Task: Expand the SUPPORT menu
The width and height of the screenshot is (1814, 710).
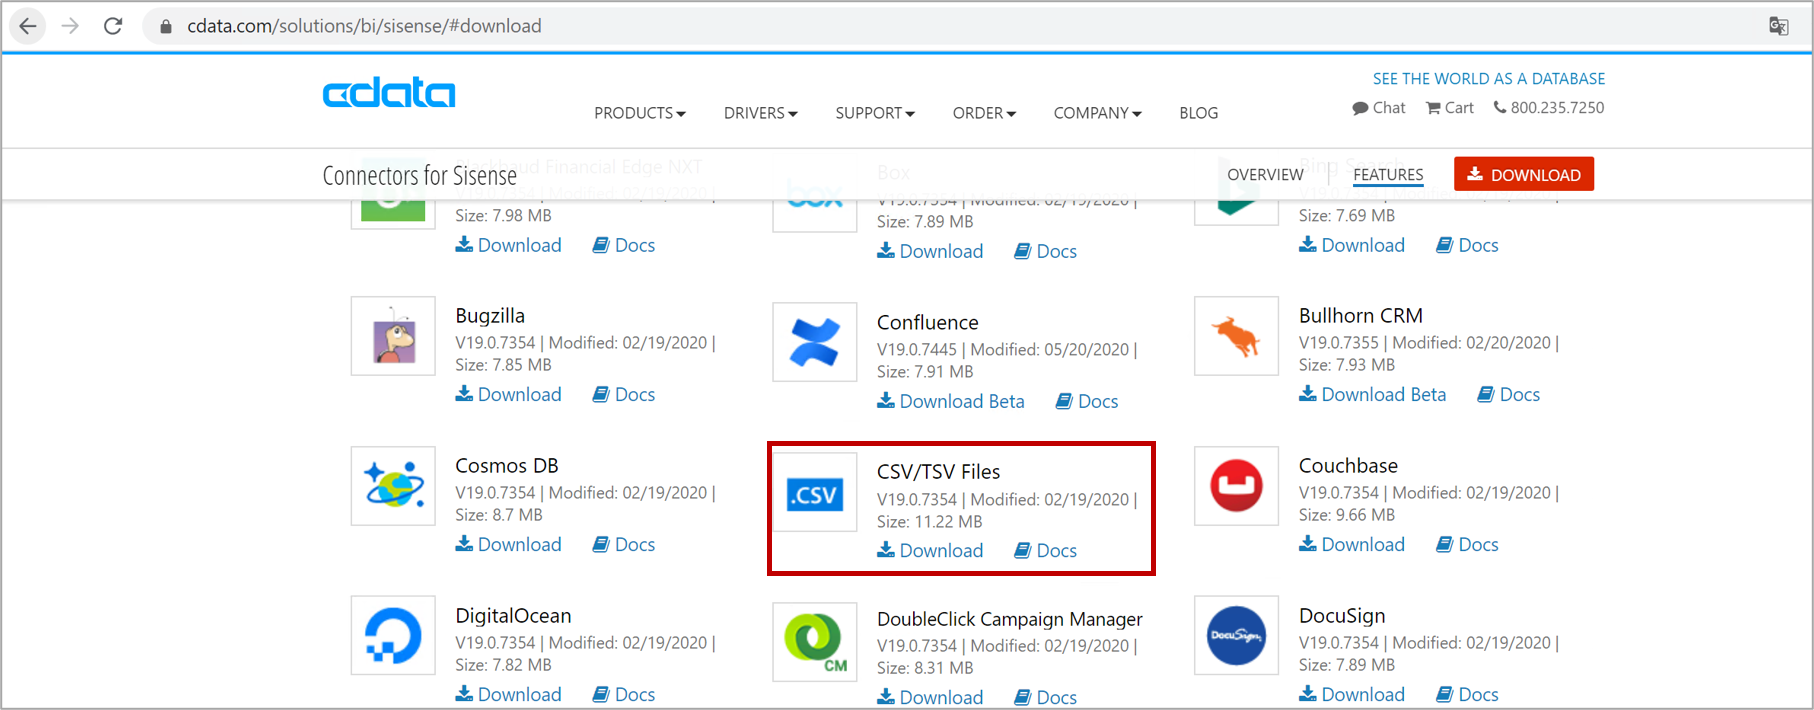Action: click(875, 113)
